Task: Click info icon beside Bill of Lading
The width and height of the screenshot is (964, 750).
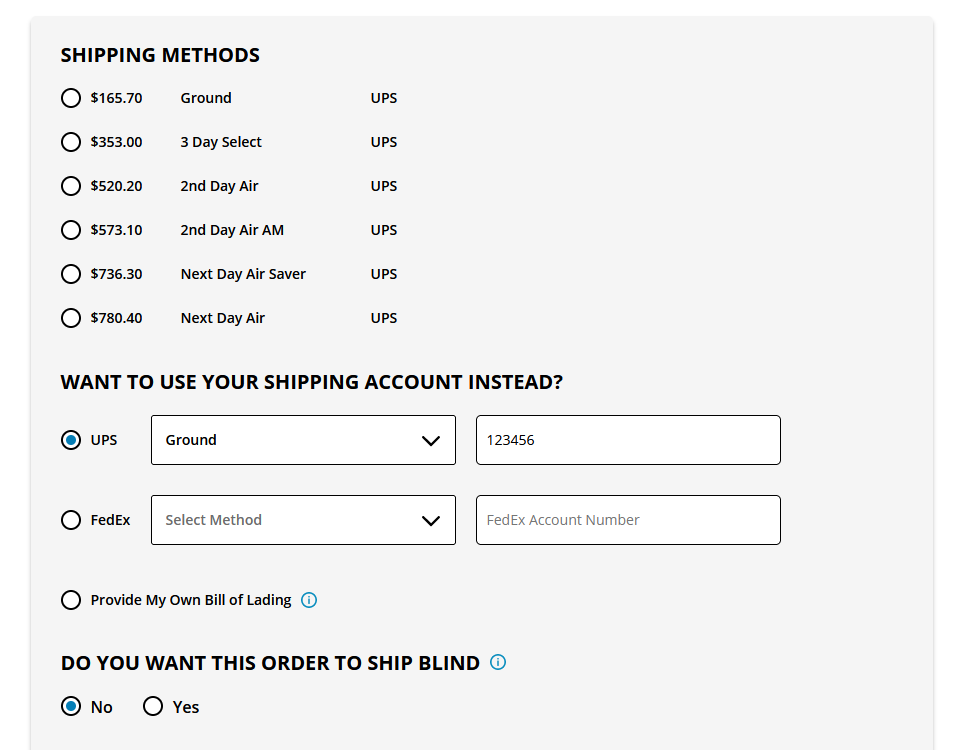Action: point(309,600)
